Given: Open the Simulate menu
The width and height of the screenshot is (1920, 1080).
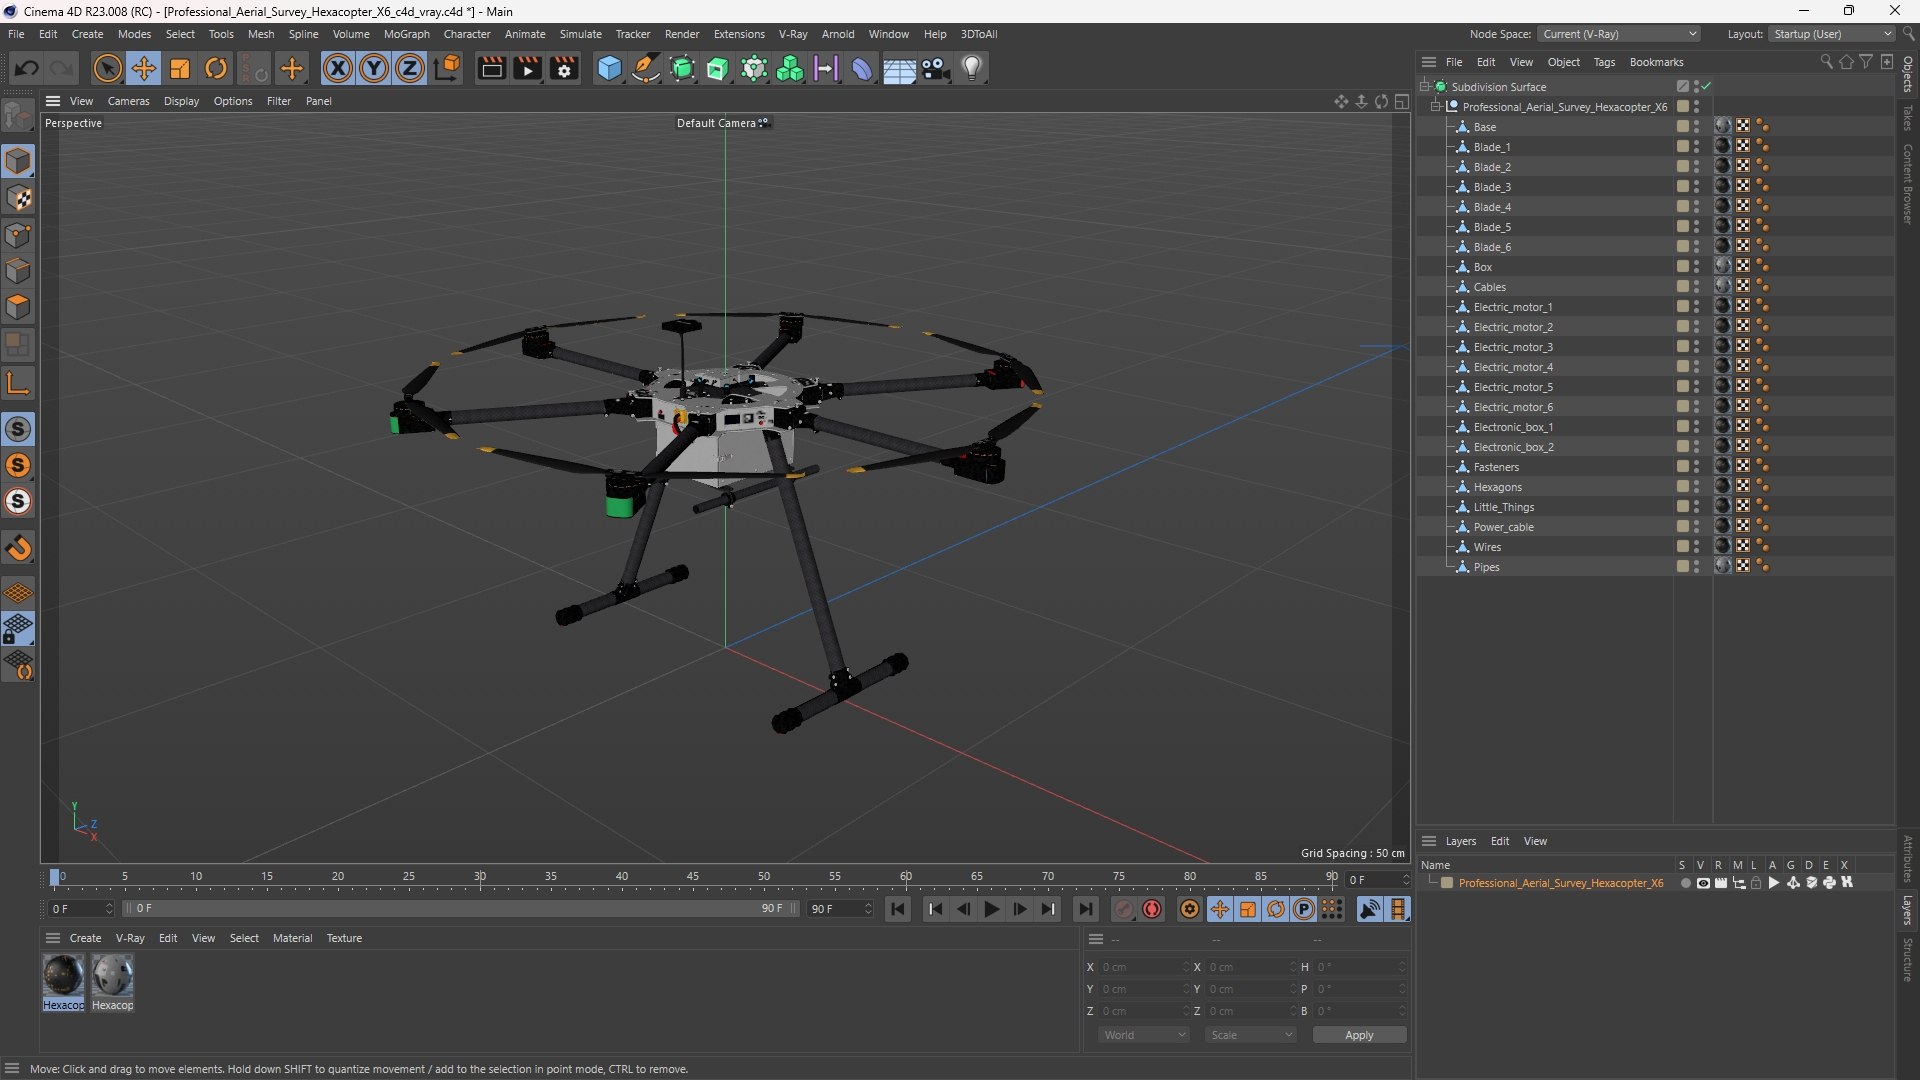Looking at the screenshot, I should (x=580, y=34).
